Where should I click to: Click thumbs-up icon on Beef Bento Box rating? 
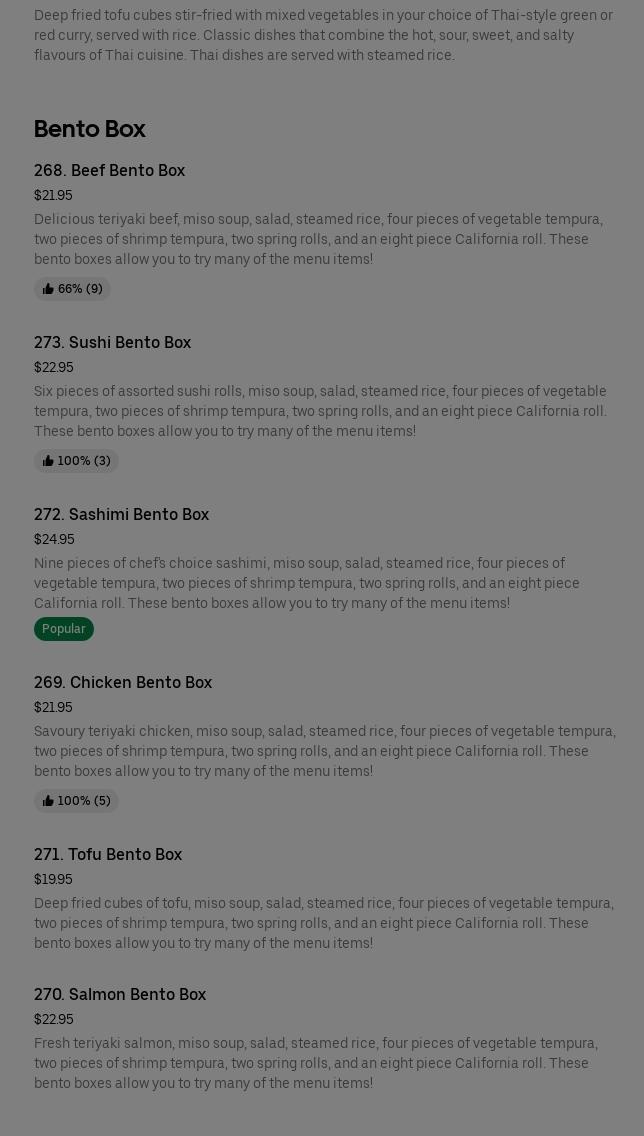pyautogui.click(x=48, y=289)
